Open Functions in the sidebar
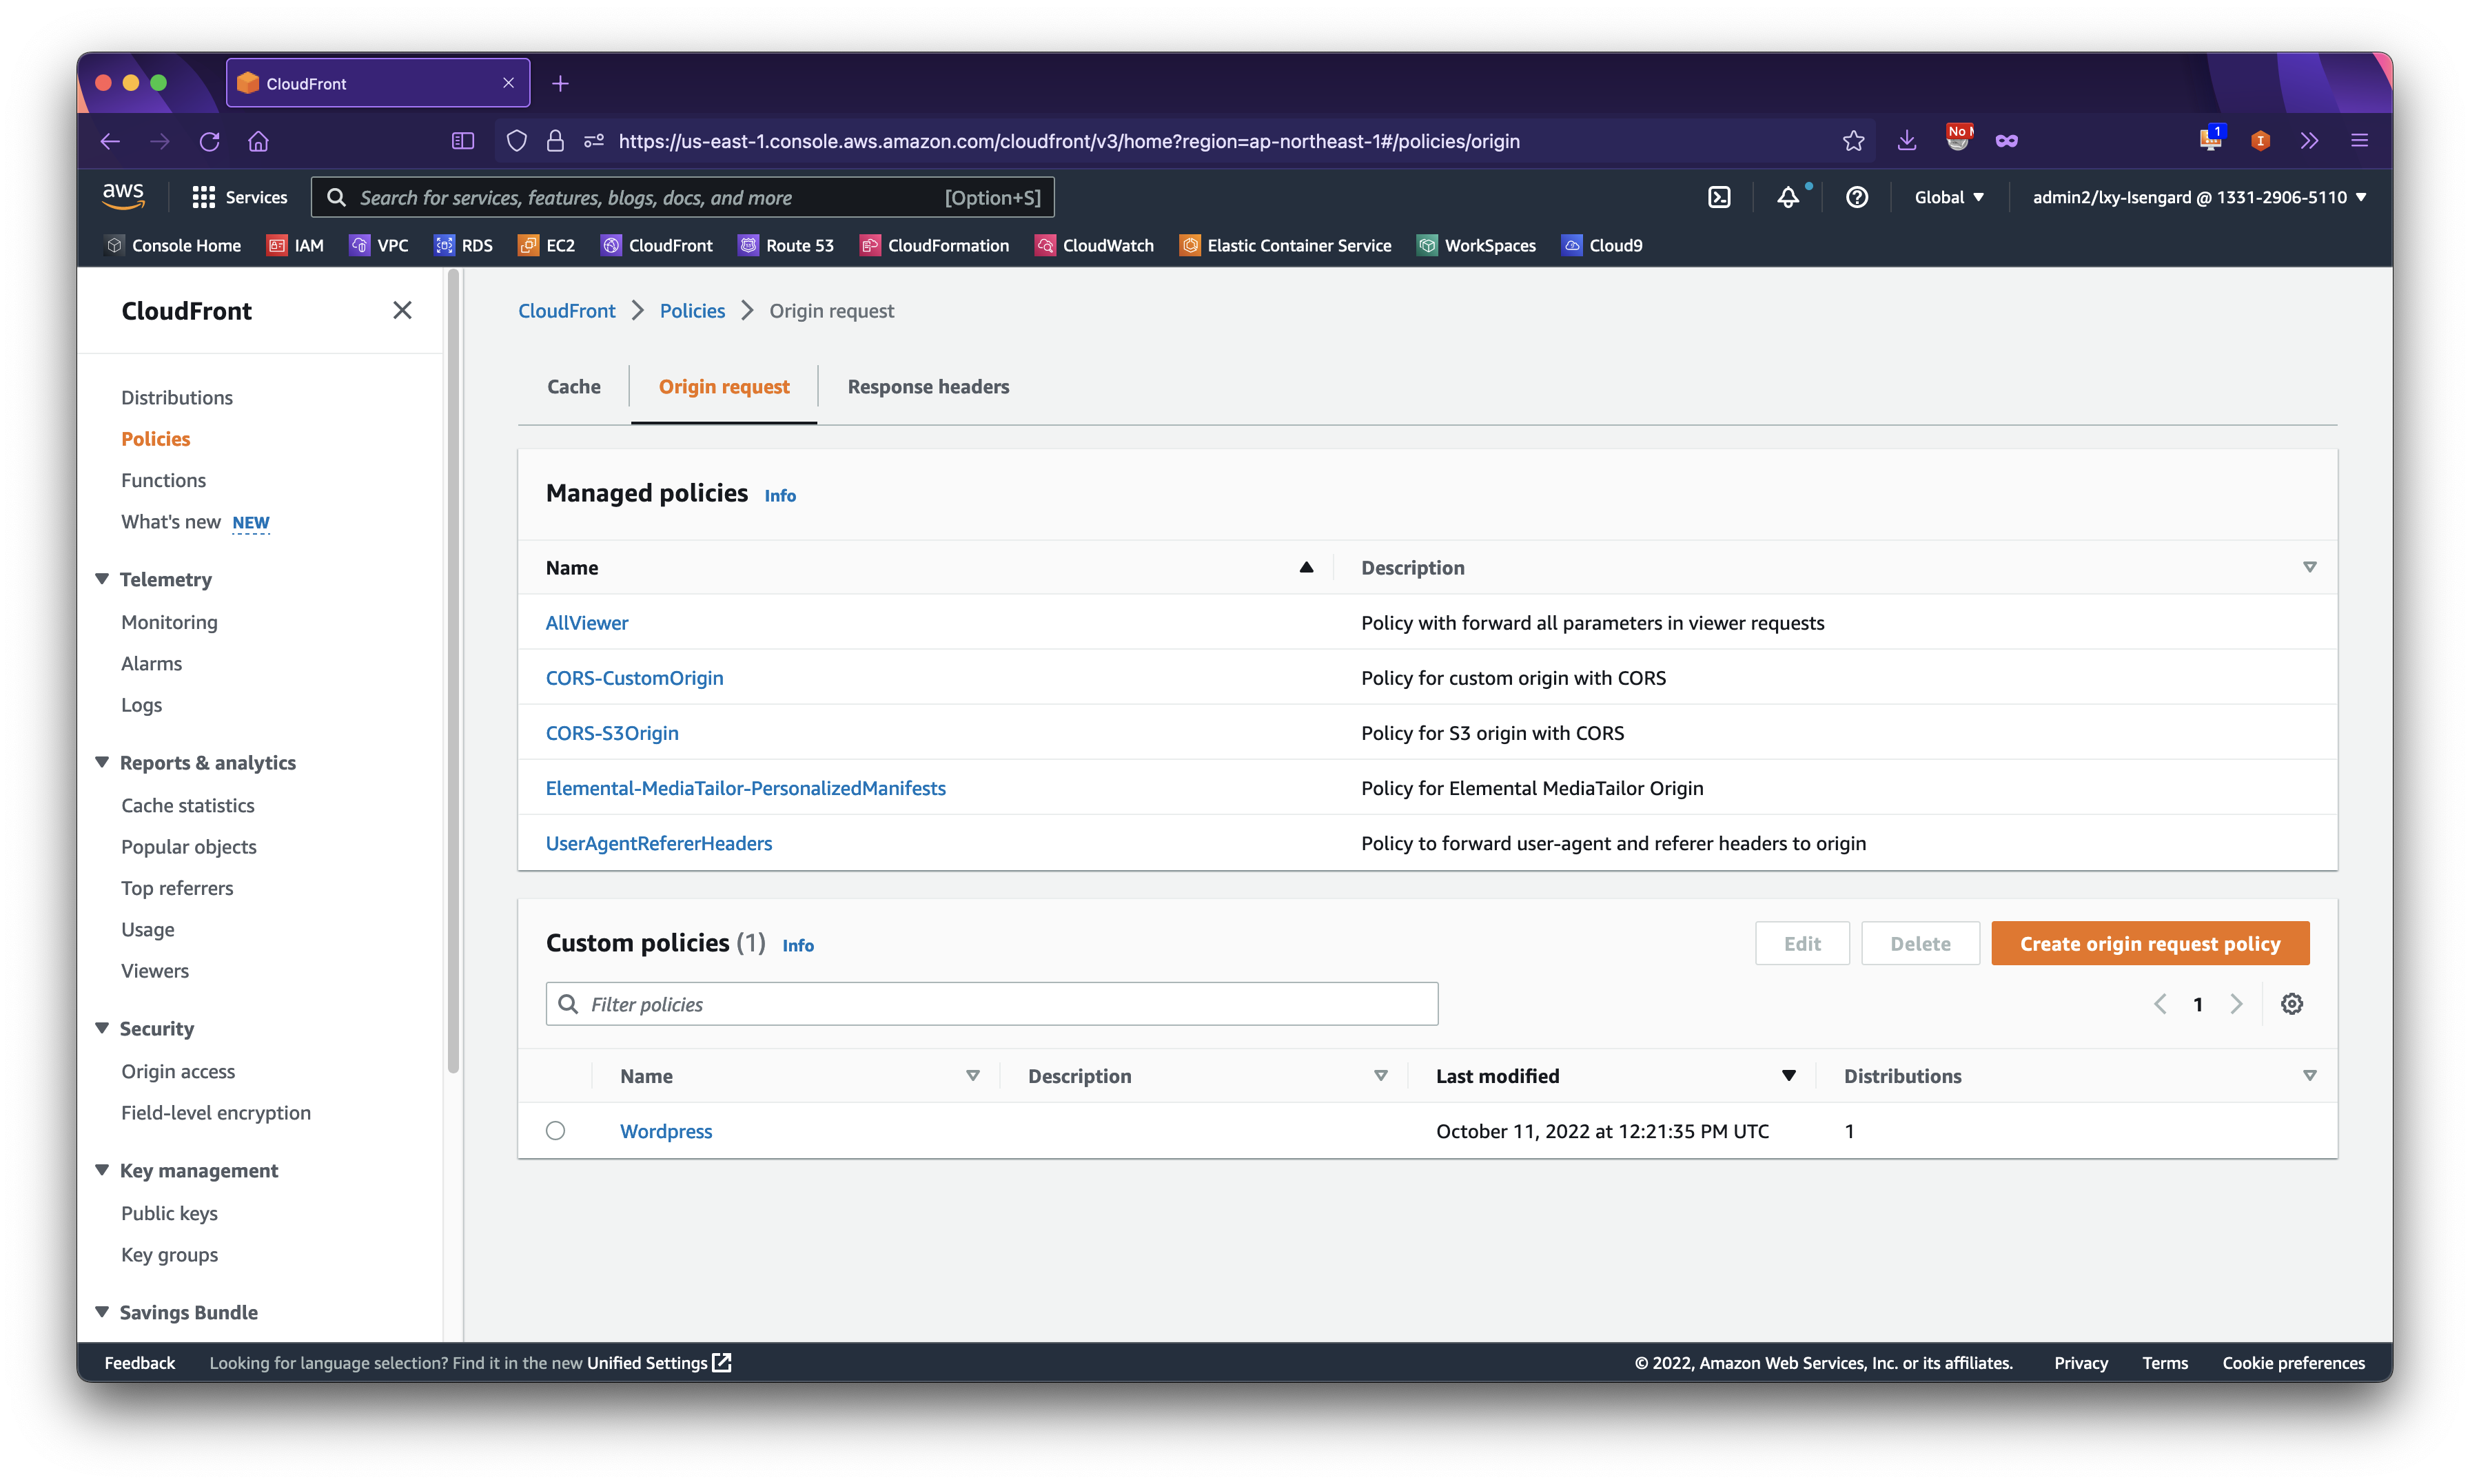Screen dimensions: 2470x1484 163,480
